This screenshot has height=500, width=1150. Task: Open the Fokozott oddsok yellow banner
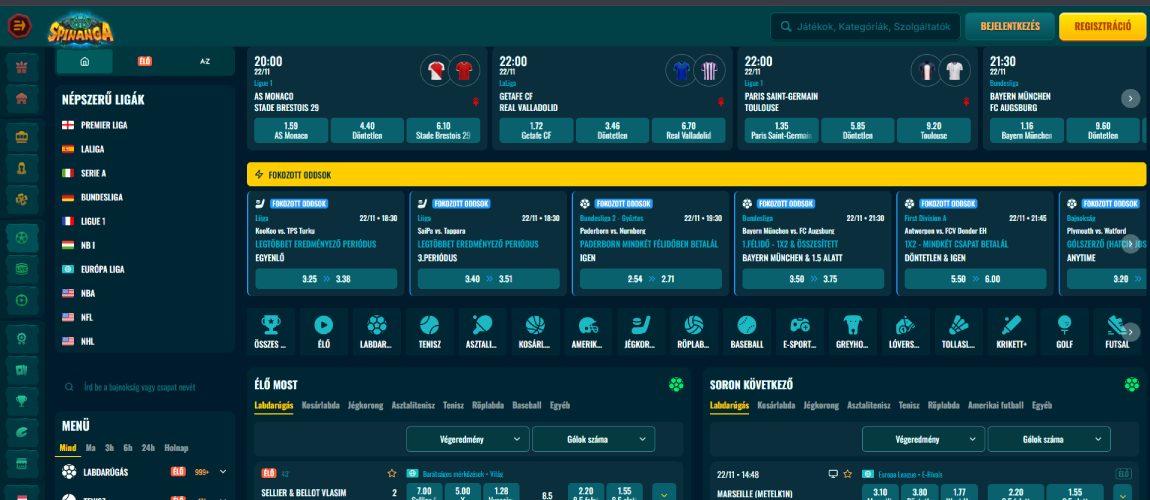[x=696, y=174]
